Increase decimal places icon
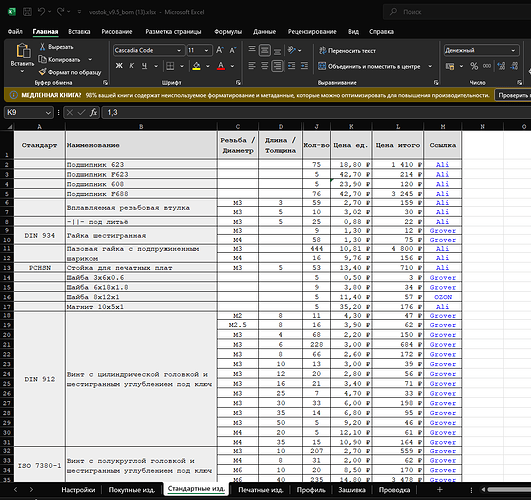Image resolution: width=531 pixels, height=500 pixels. (501, 66)
